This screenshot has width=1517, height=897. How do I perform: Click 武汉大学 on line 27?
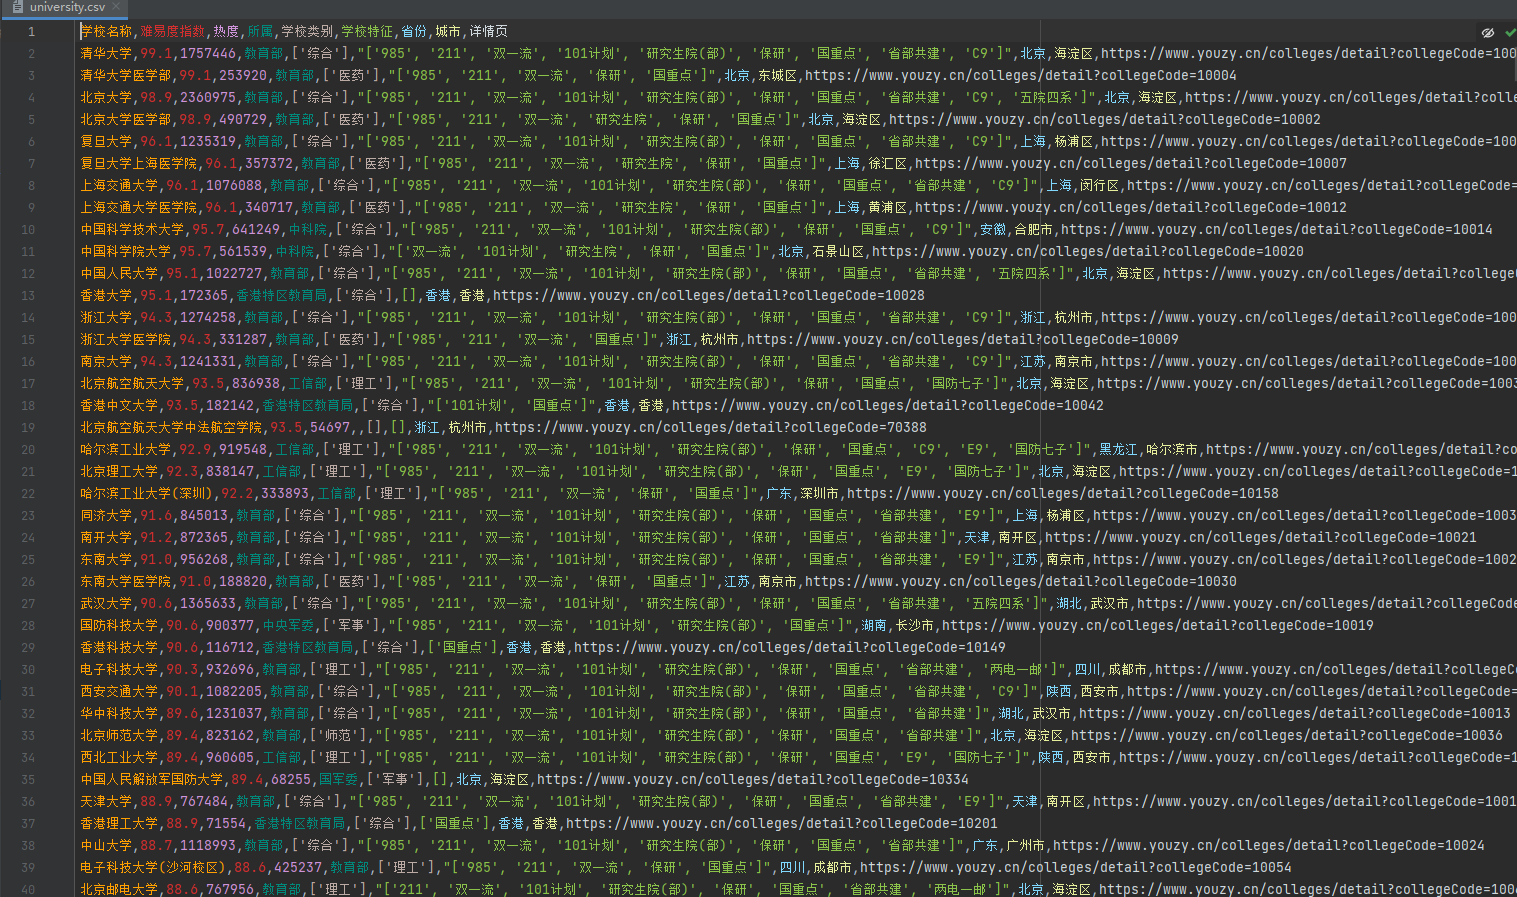coord(105,603)
